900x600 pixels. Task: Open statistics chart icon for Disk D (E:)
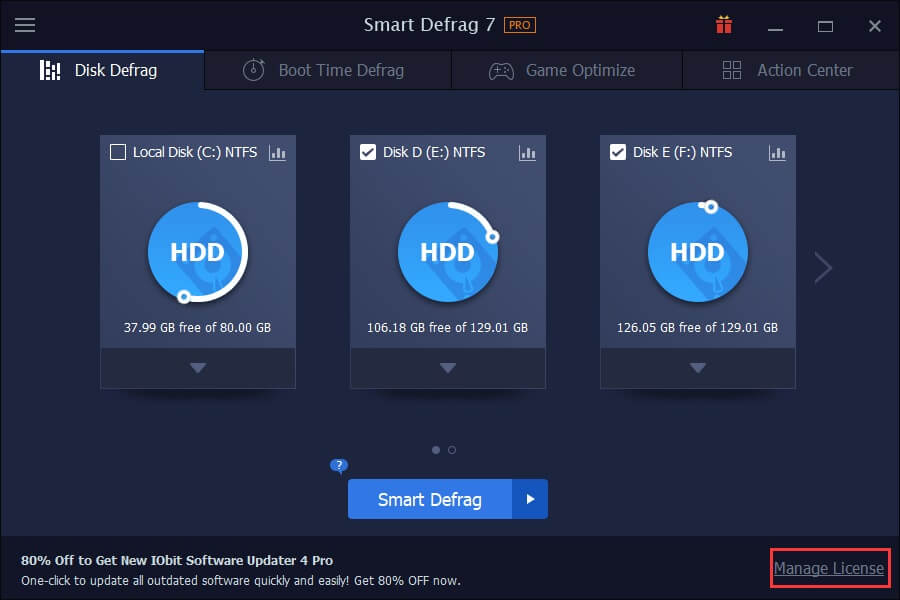tap(528, 153)
